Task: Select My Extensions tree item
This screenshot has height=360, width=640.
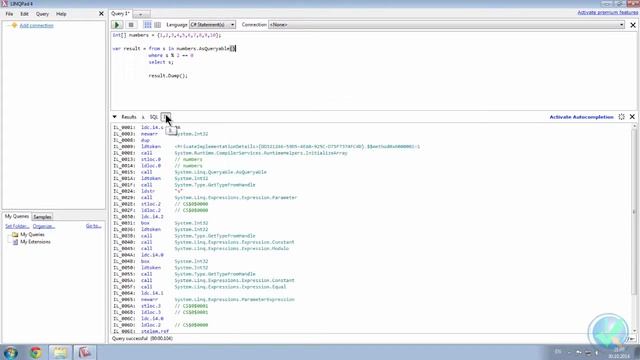Action: click(x=36, y=242)
